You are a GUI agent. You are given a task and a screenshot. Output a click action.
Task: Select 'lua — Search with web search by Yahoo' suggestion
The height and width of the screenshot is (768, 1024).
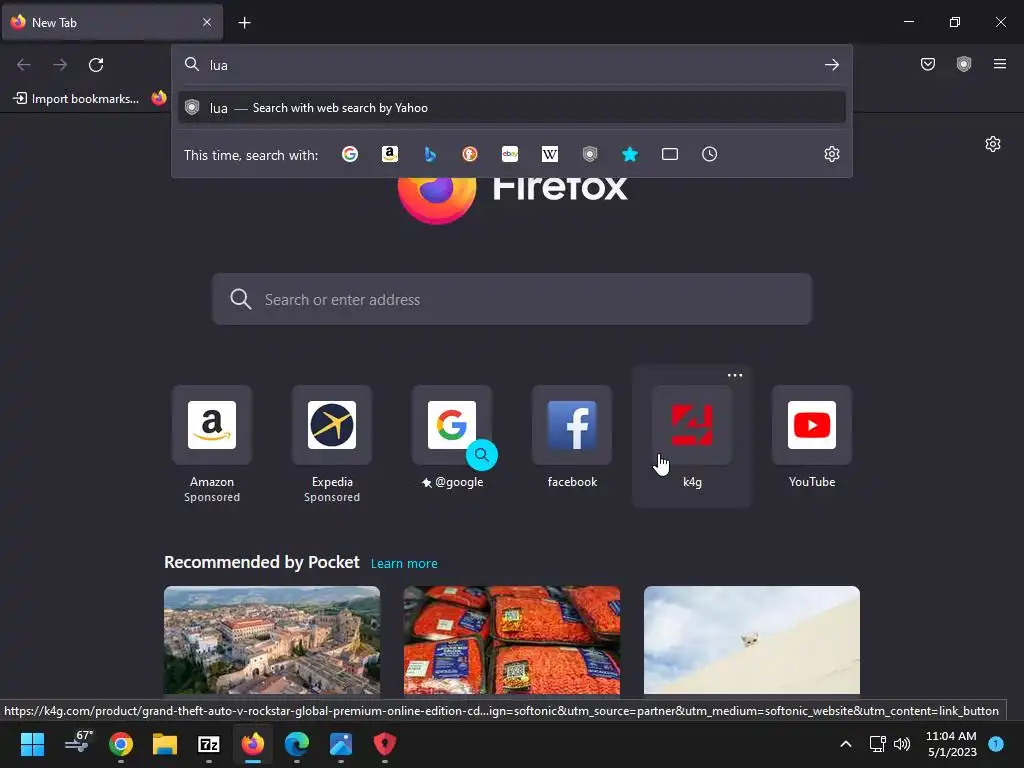511,108
